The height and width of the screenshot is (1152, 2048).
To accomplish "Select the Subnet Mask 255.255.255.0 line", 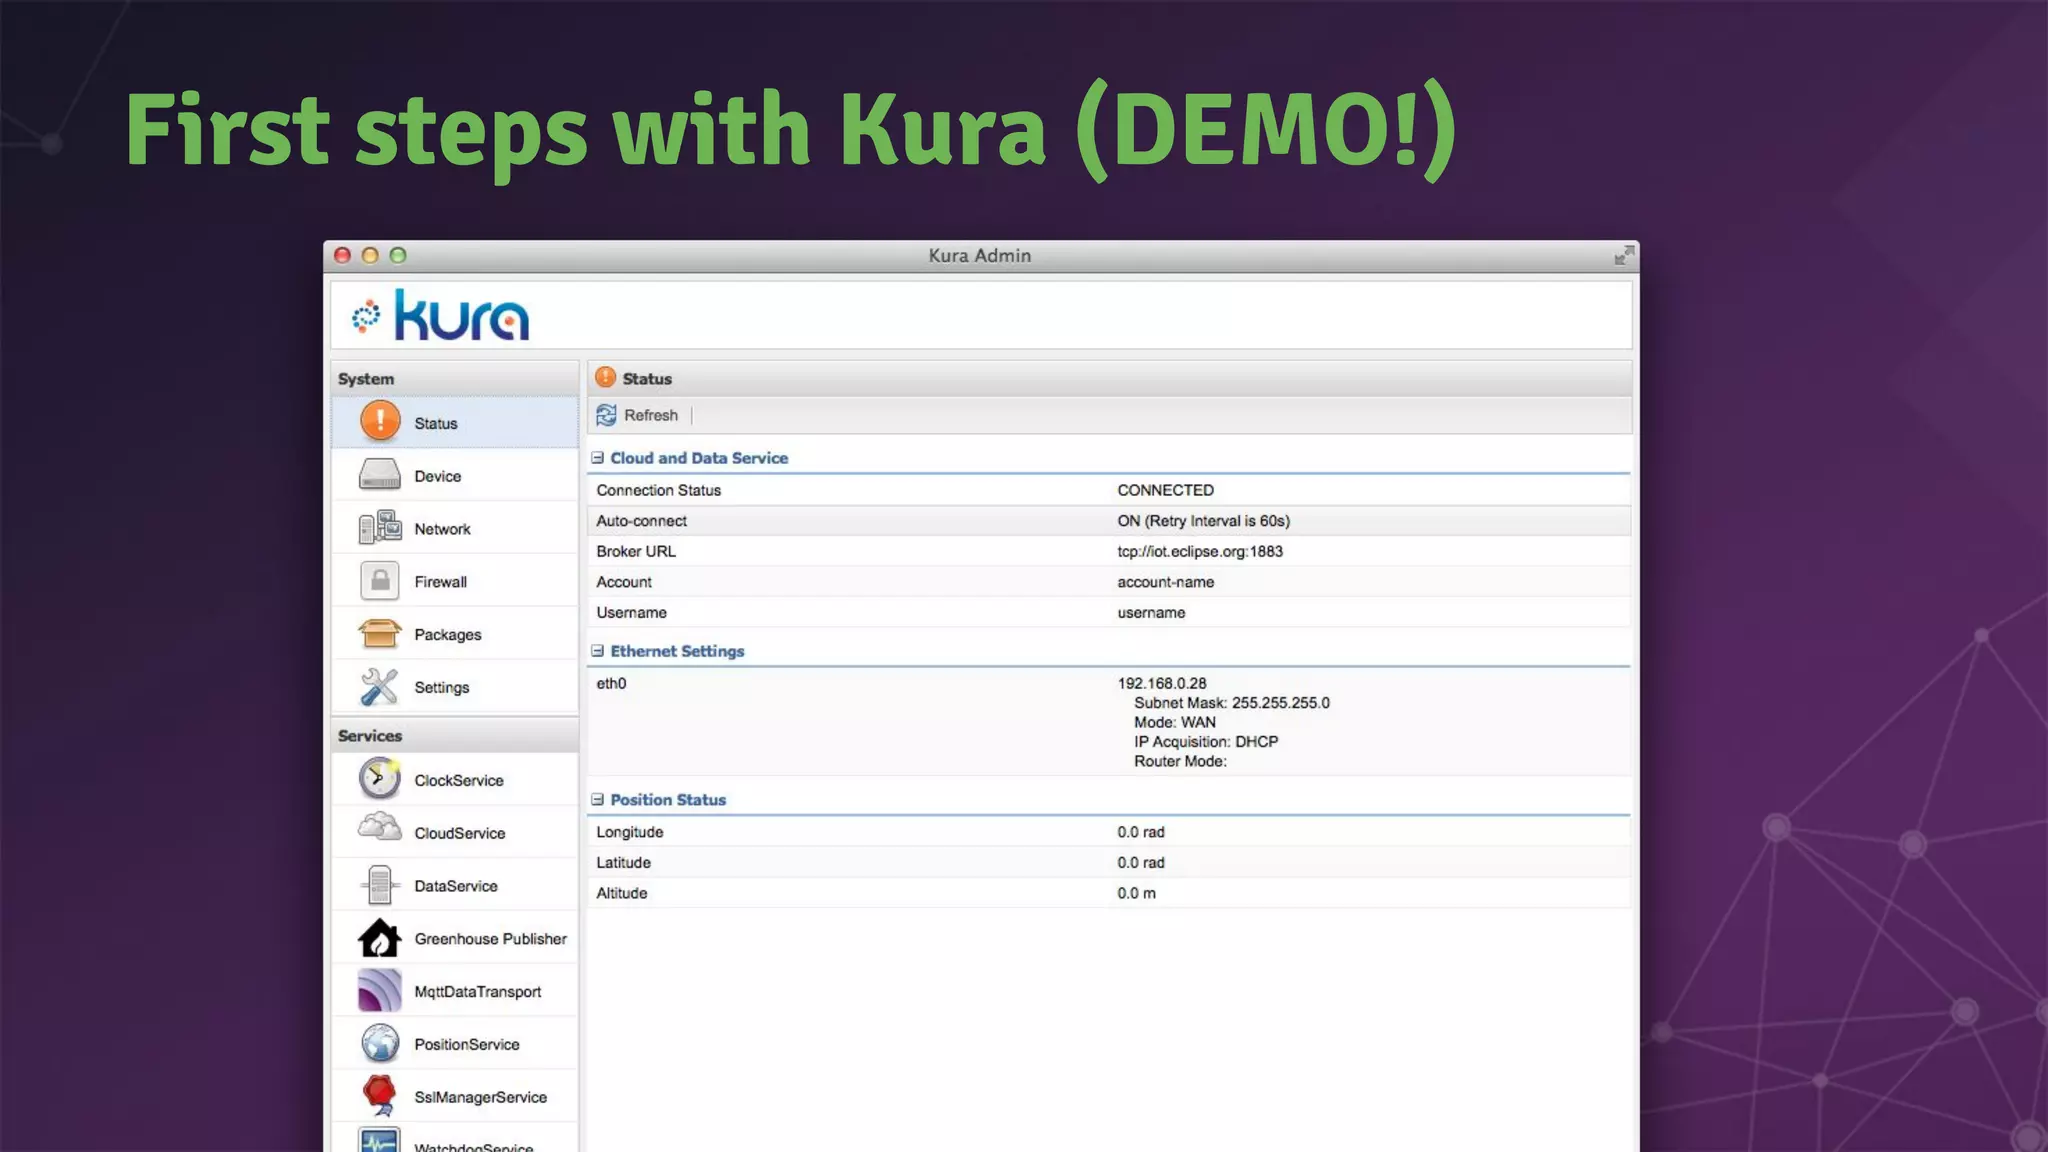I will (1232, 703).
